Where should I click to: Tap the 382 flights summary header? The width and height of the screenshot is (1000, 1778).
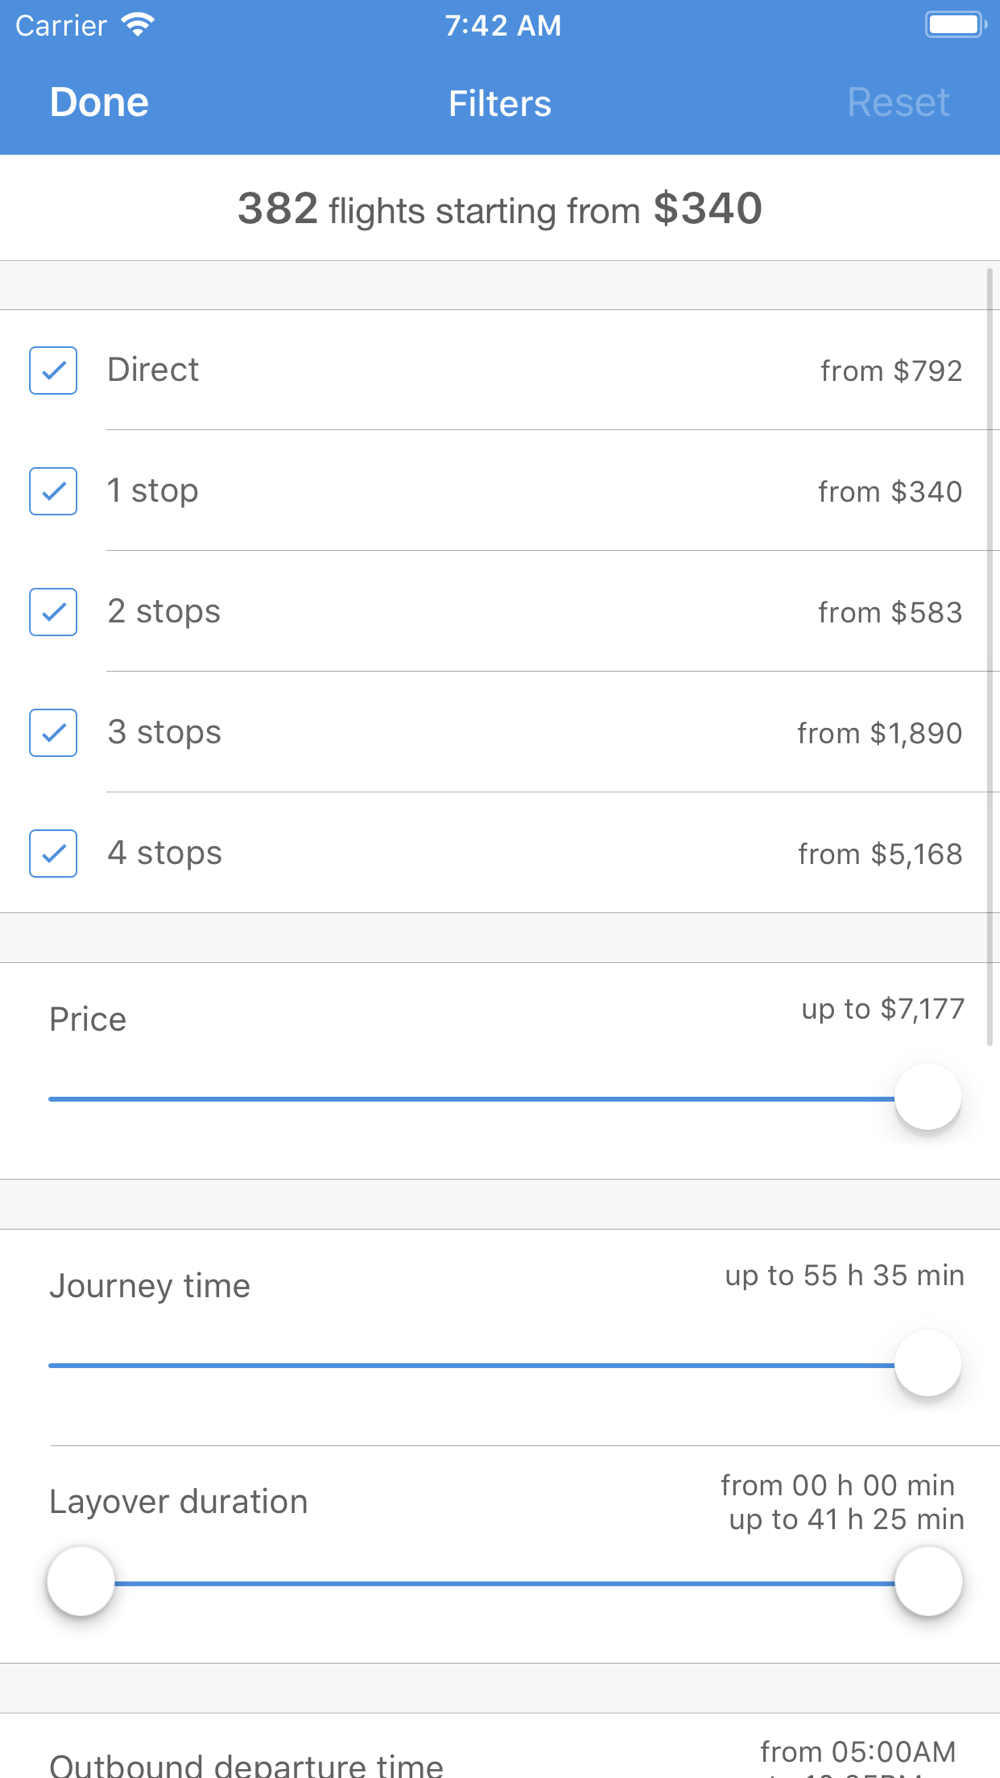(x=499, y=209)
